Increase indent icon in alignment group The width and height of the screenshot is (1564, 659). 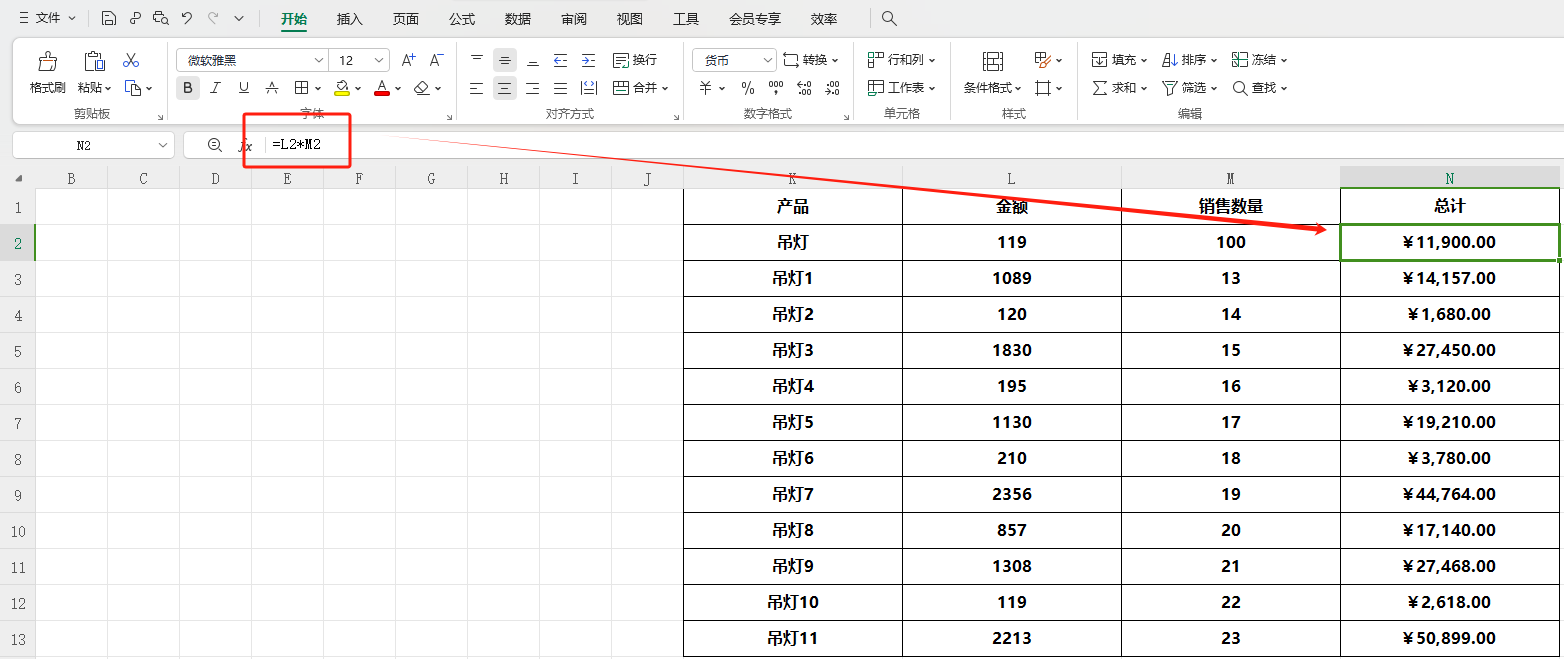coord(588,60)
